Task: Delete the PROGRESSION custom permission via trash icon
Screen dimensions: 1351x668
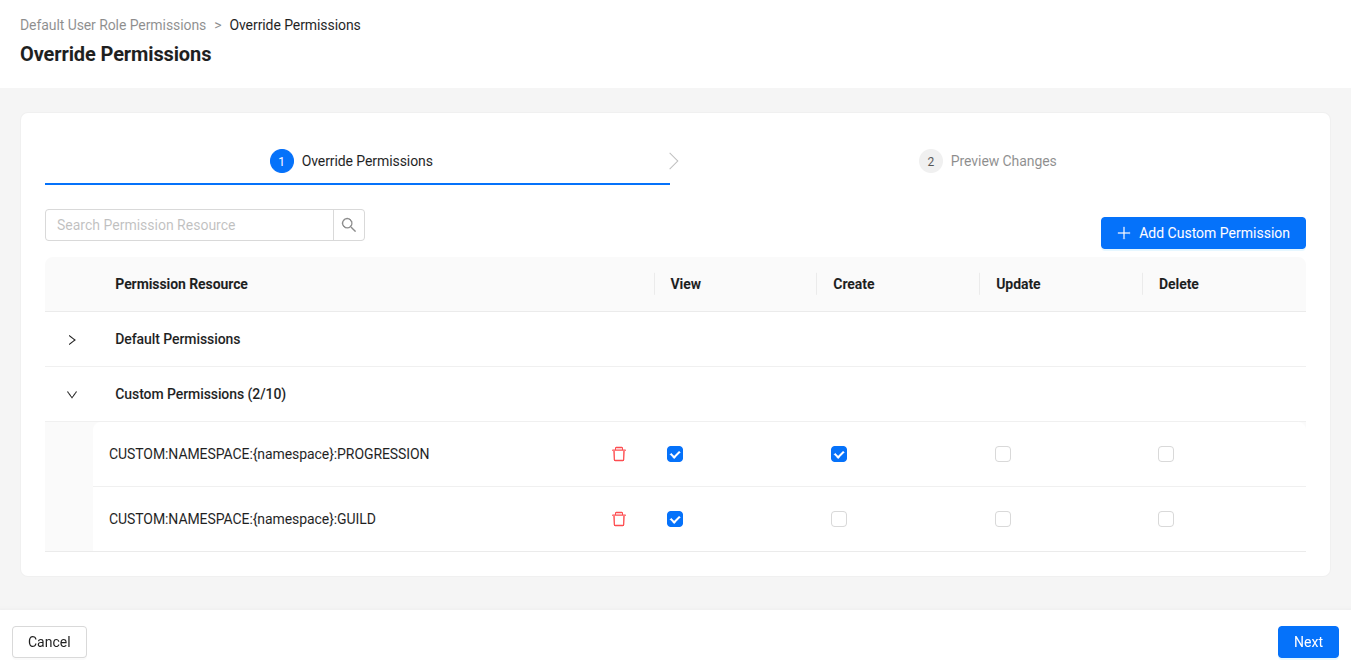Action: coord(619,453)
